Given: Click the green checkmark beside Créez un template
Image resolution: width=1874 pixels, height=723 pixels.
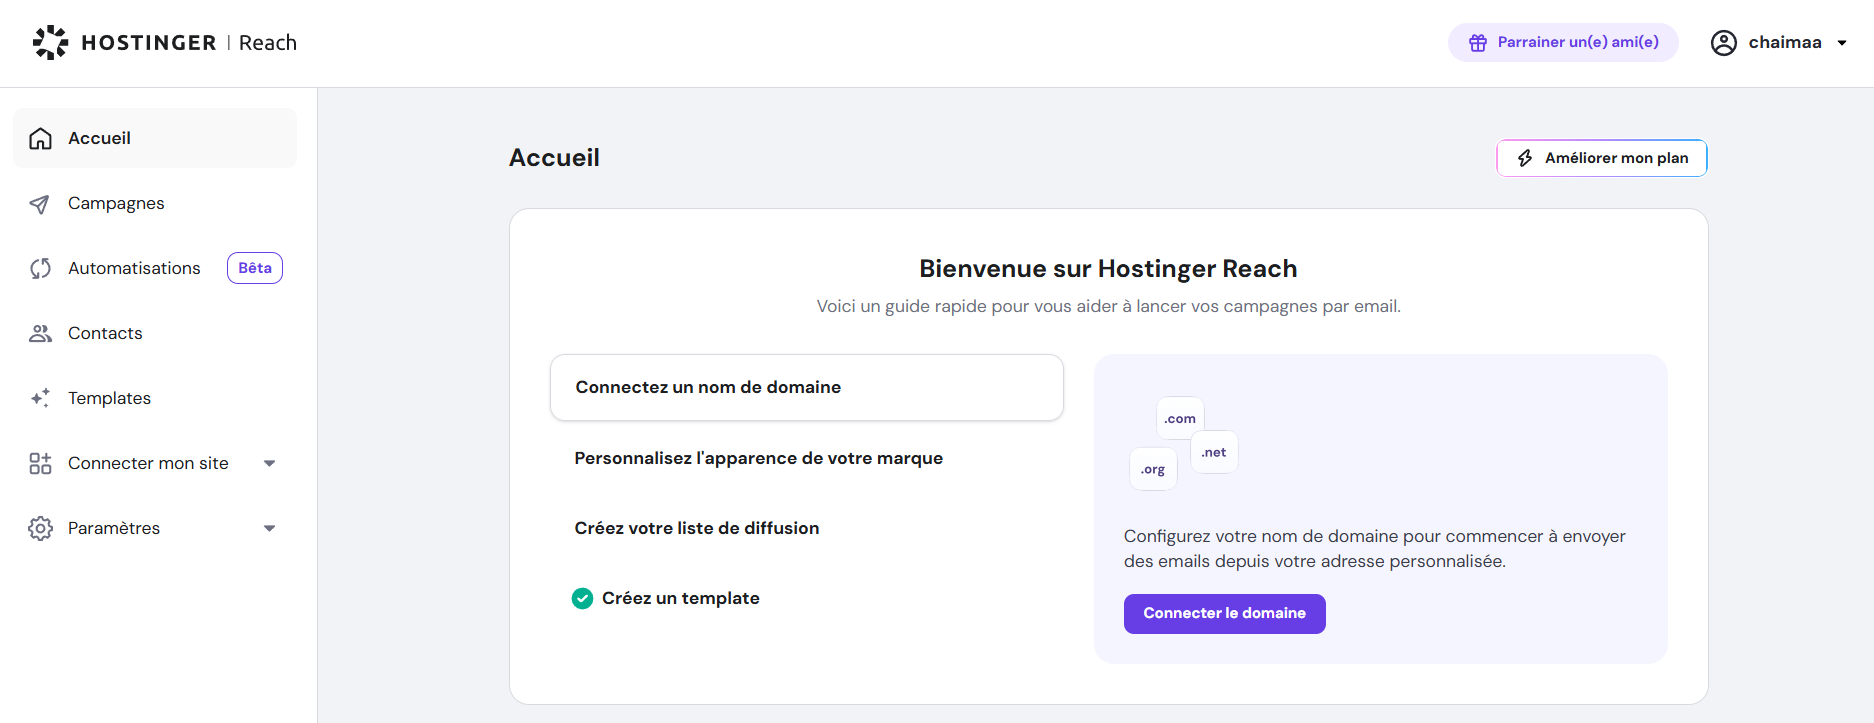Looking at the screenshot, I should [x=582, y=598].
